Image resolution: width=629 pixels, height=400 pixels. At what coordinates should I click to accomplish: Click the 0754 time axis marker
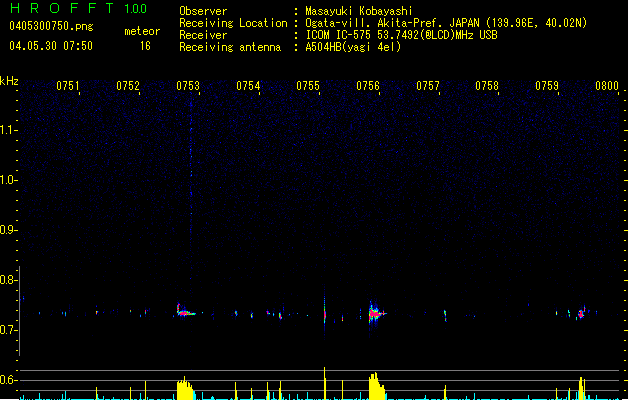click(248, 86)
